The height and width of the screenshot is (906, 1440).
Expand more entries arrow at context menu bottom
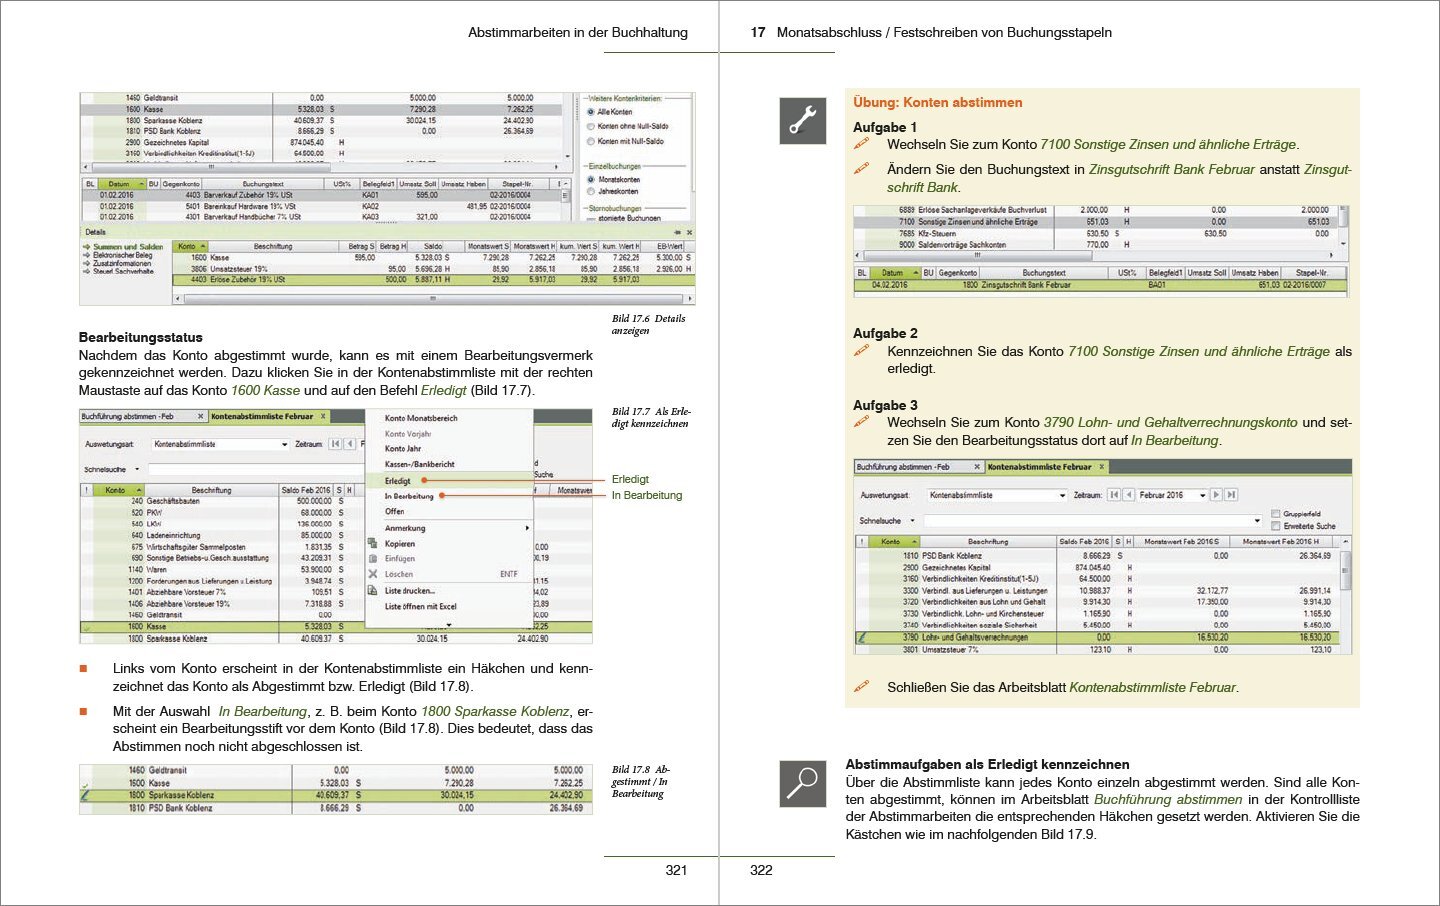(x=449, y=625)
